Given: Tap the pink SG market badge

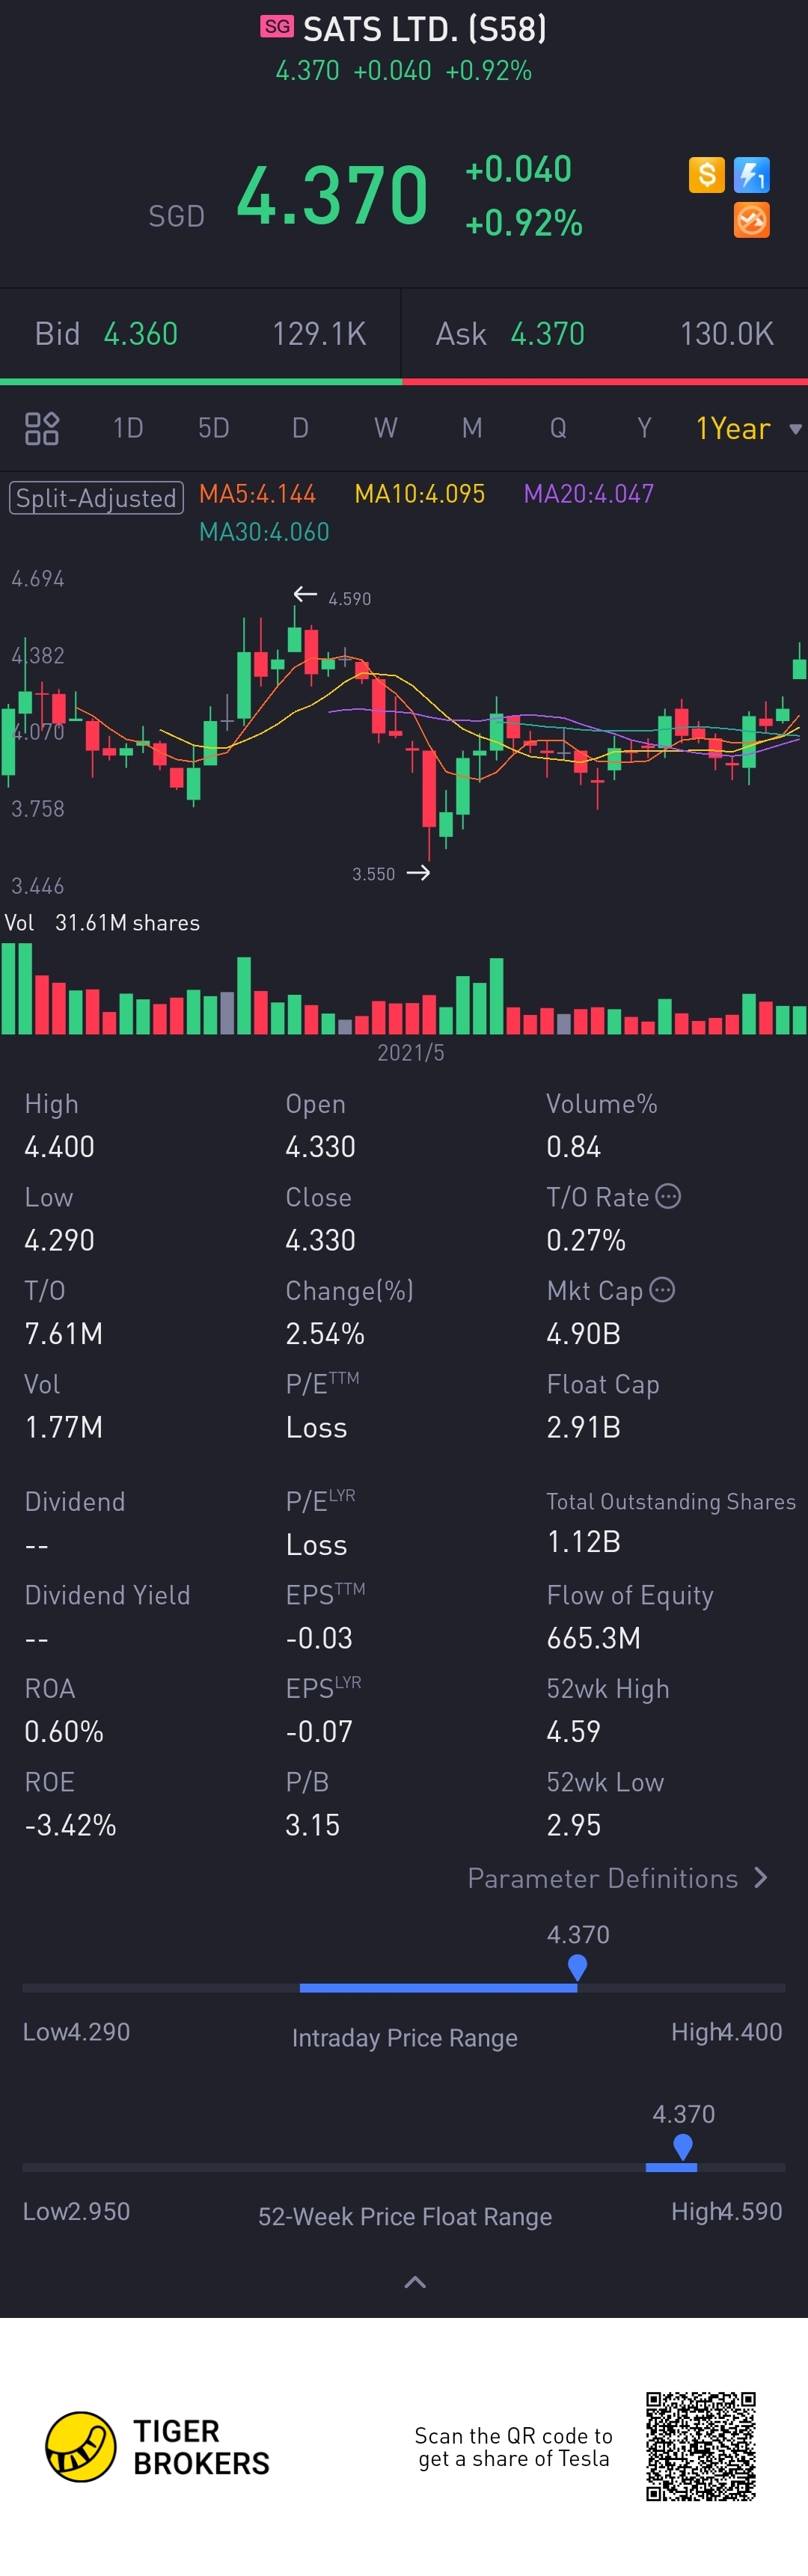Looking at the screenshot, I should point(277,27).
